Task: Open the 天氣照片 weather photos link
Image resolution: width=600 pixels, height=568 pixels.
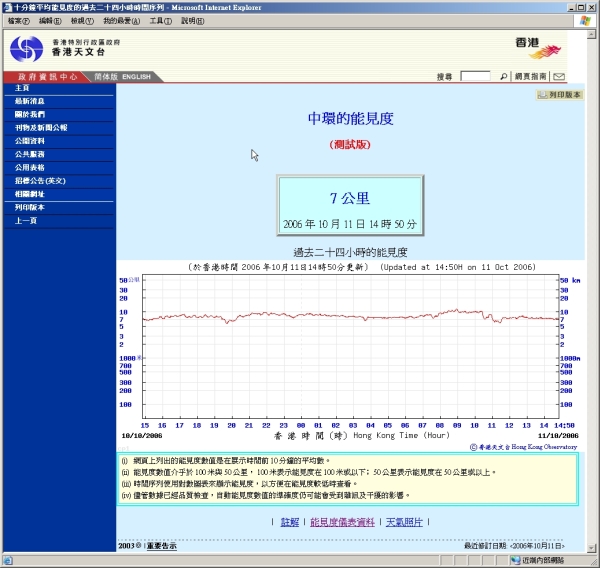Action: click(404, 522)
